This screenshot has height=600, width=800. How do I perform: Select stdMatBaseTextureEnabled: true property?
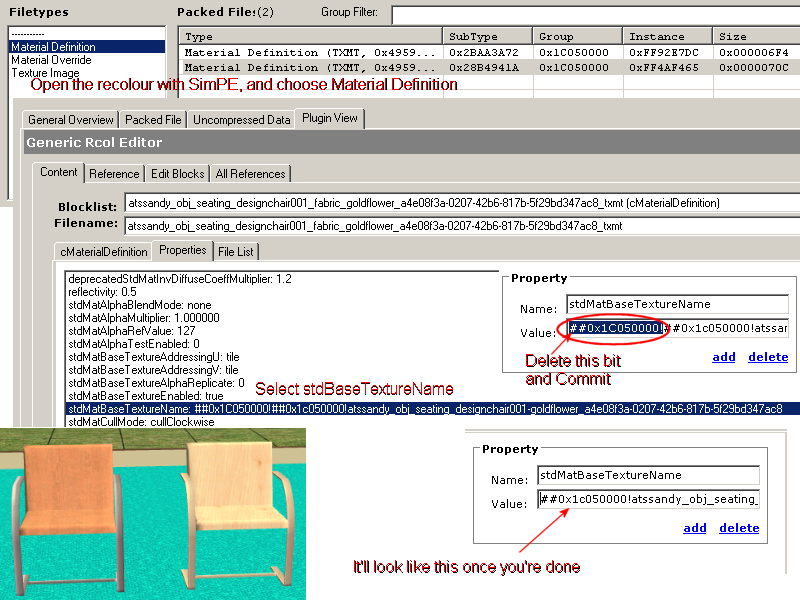145,396
